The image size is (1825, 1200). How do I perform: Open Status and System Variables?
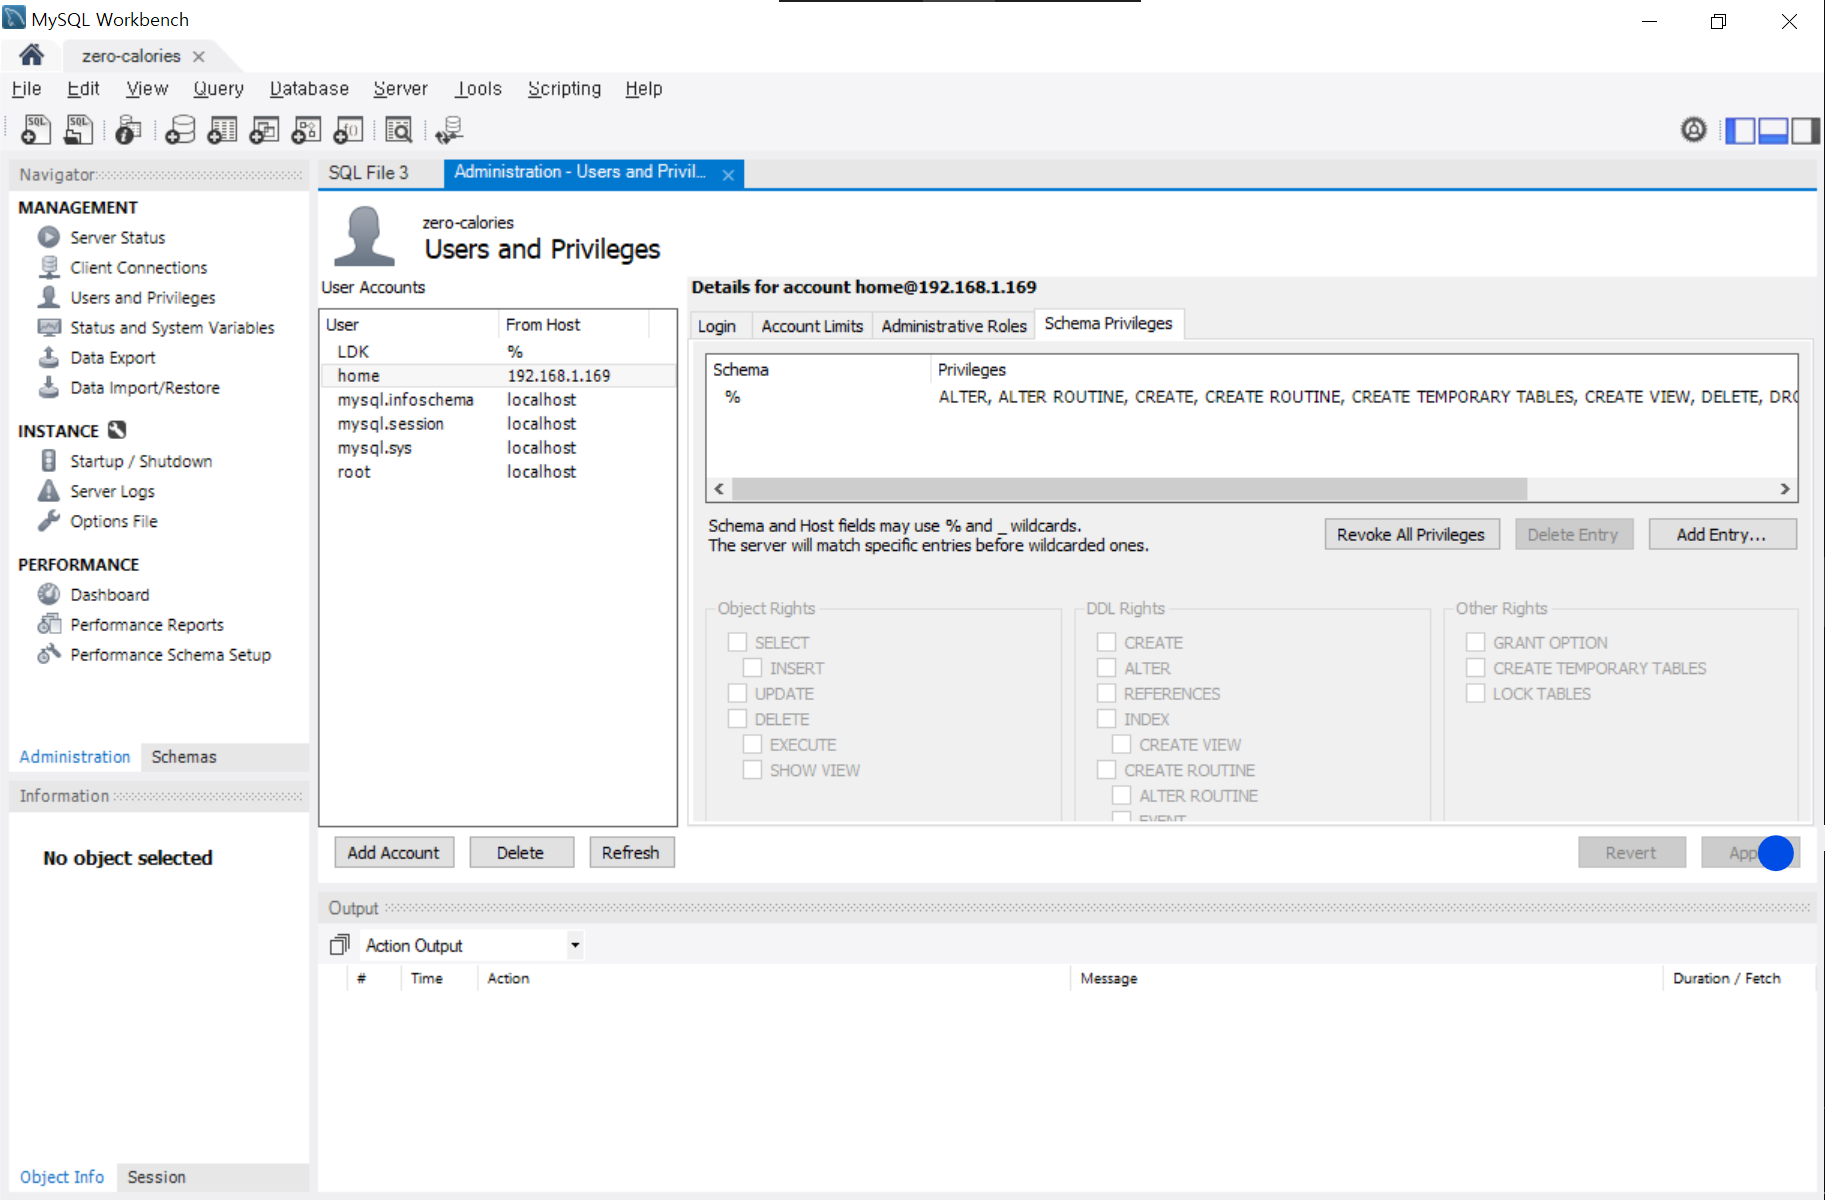coord(172,327)
